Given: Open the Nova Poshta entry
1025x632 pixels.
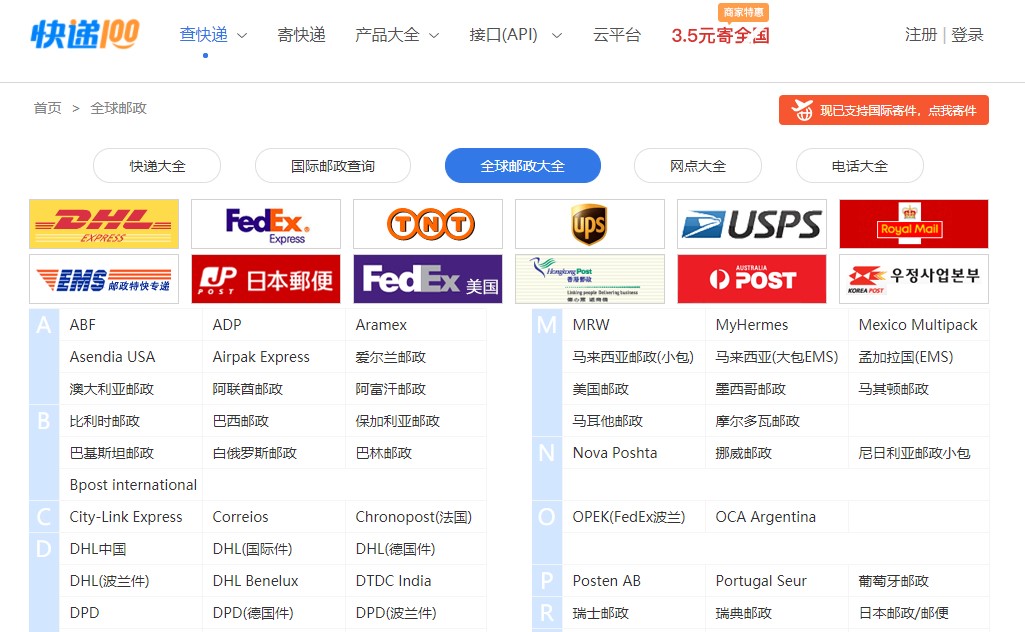Looking at the screenshot, I should point(615,453).
